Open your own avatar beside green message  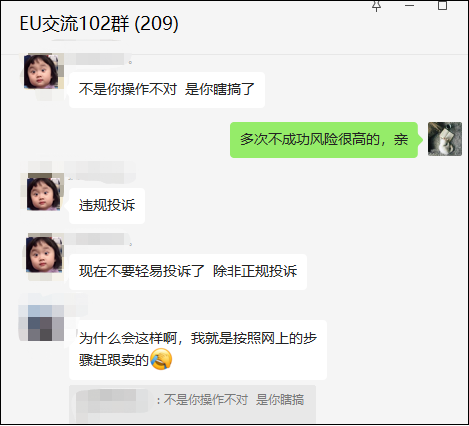pyautogui.click(x=445, y=139)
